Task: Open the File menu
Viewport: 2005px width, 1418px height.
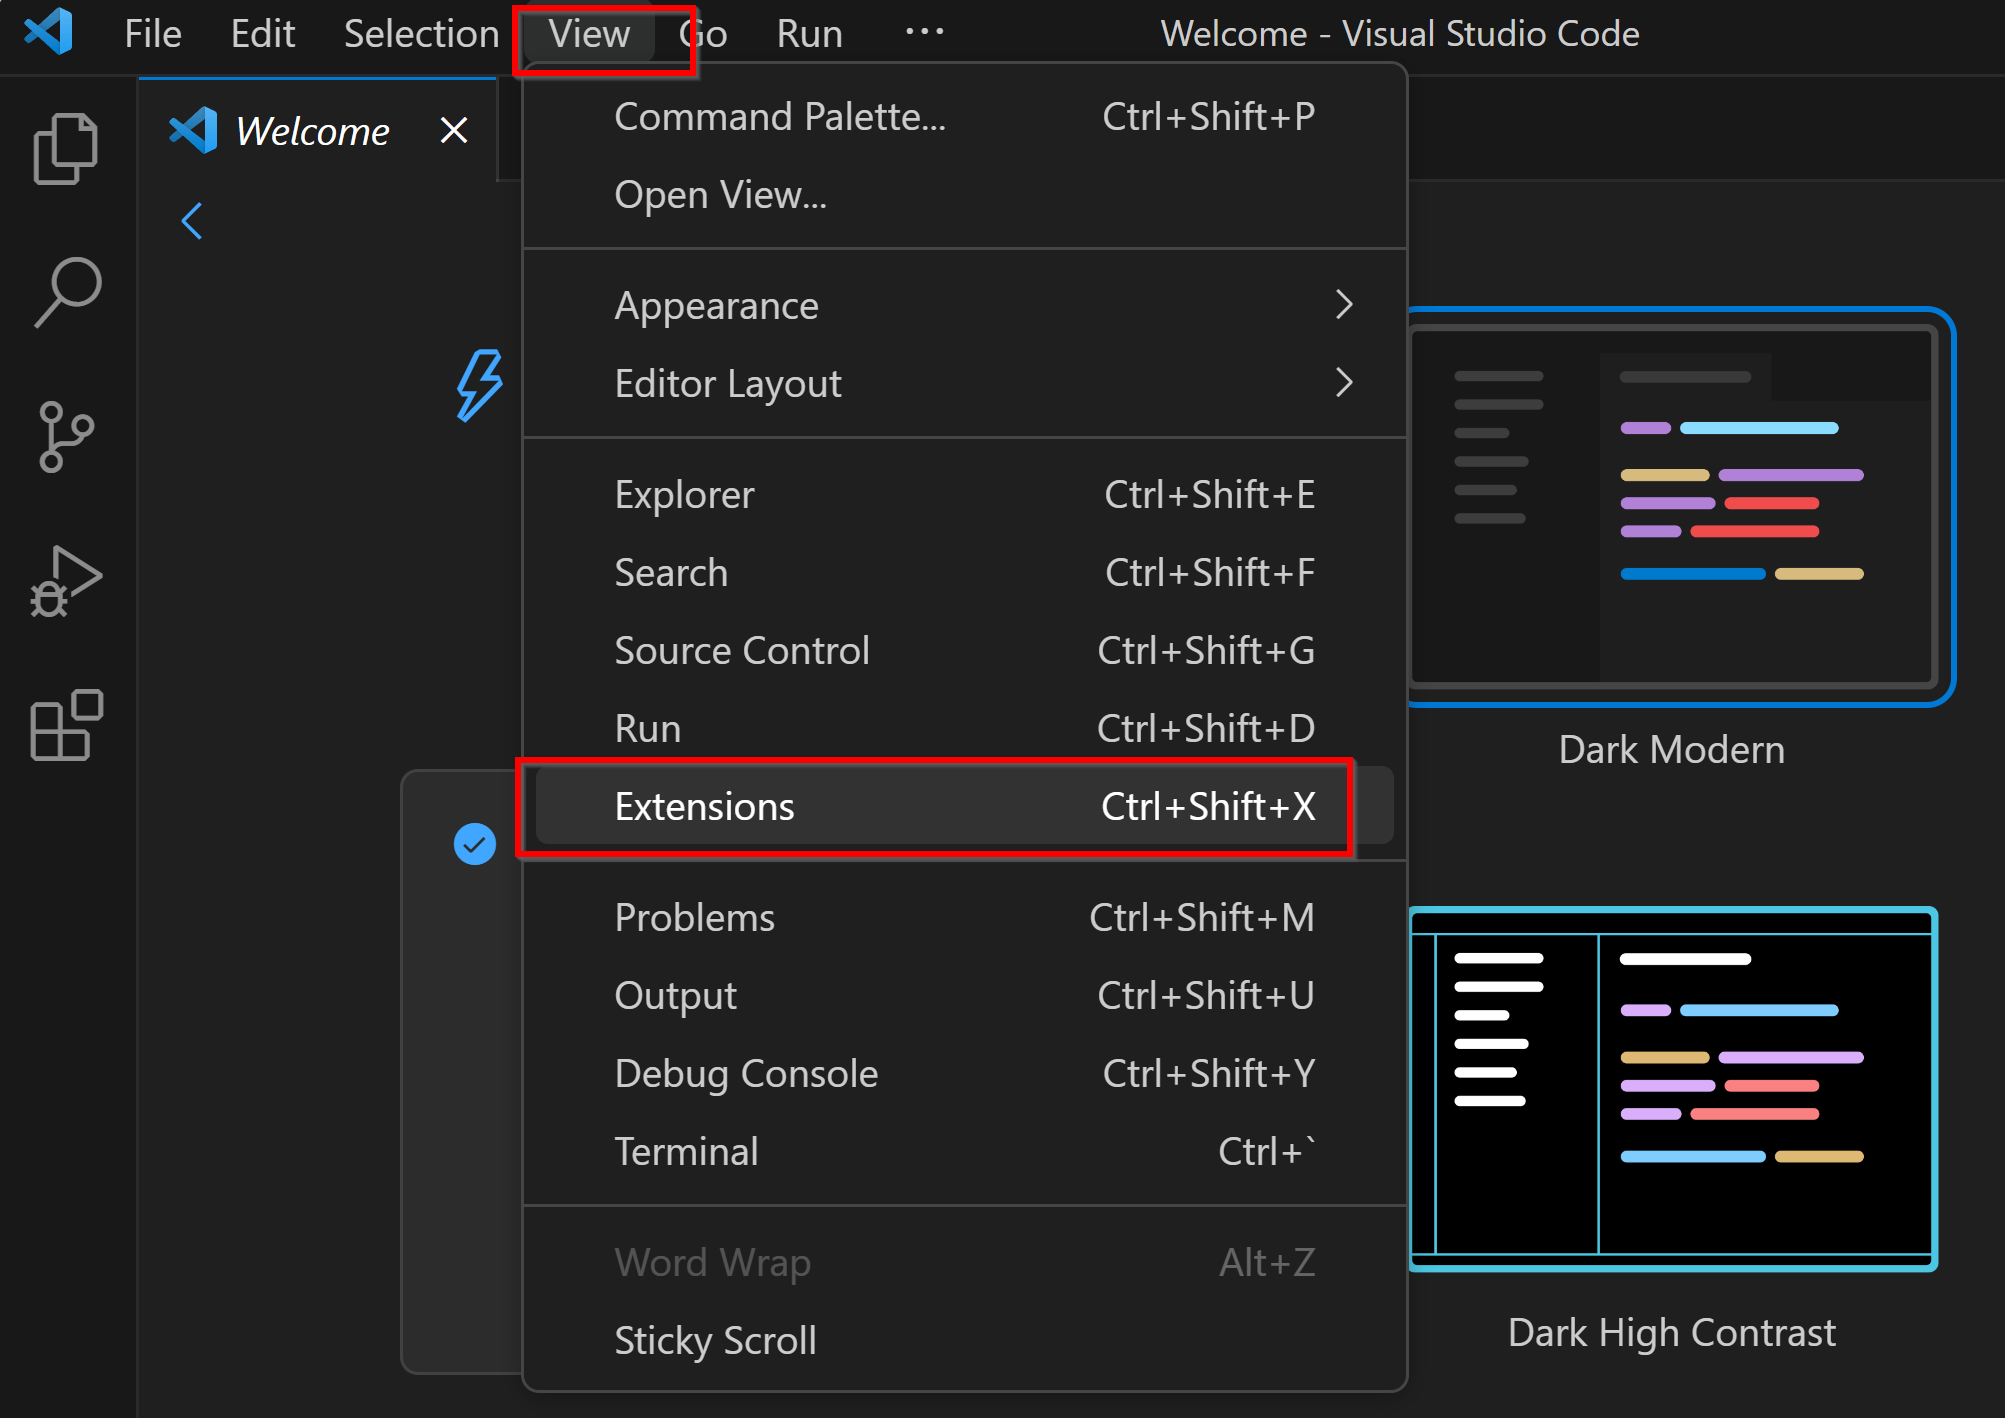Action: [x=153, y=34]
